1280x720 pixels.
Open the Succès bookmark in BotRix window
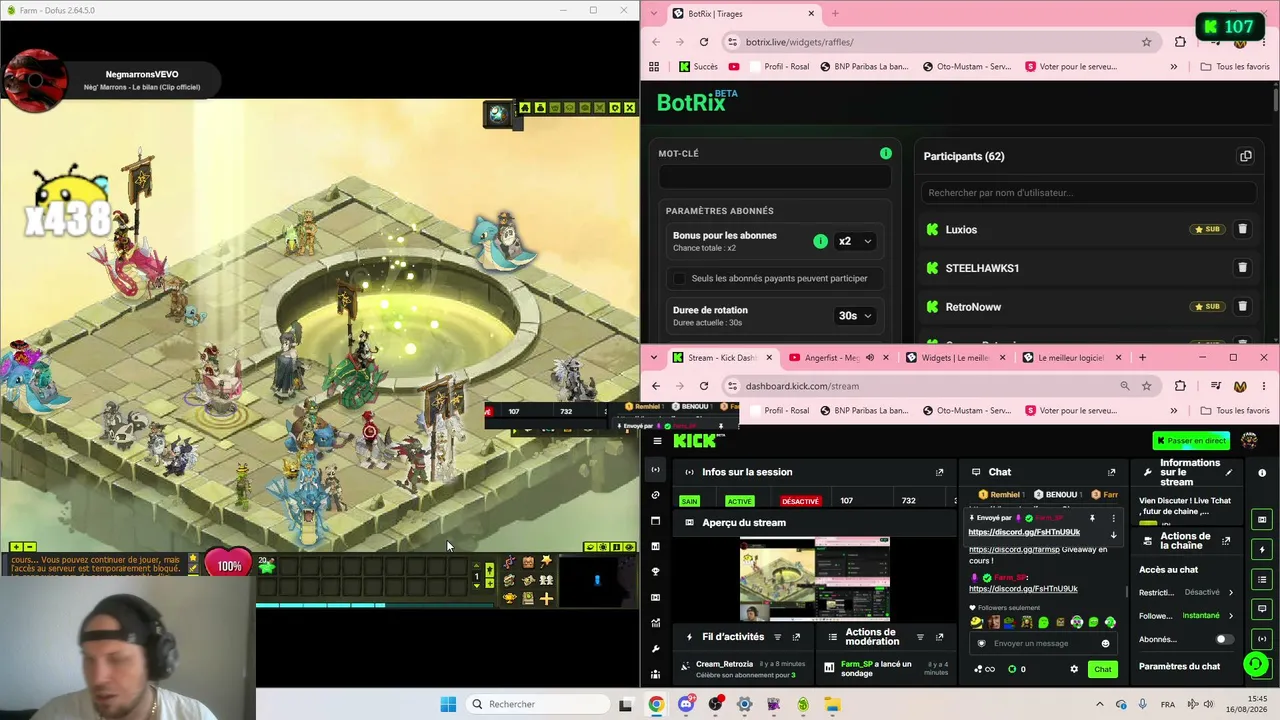[x=698, y=67]
